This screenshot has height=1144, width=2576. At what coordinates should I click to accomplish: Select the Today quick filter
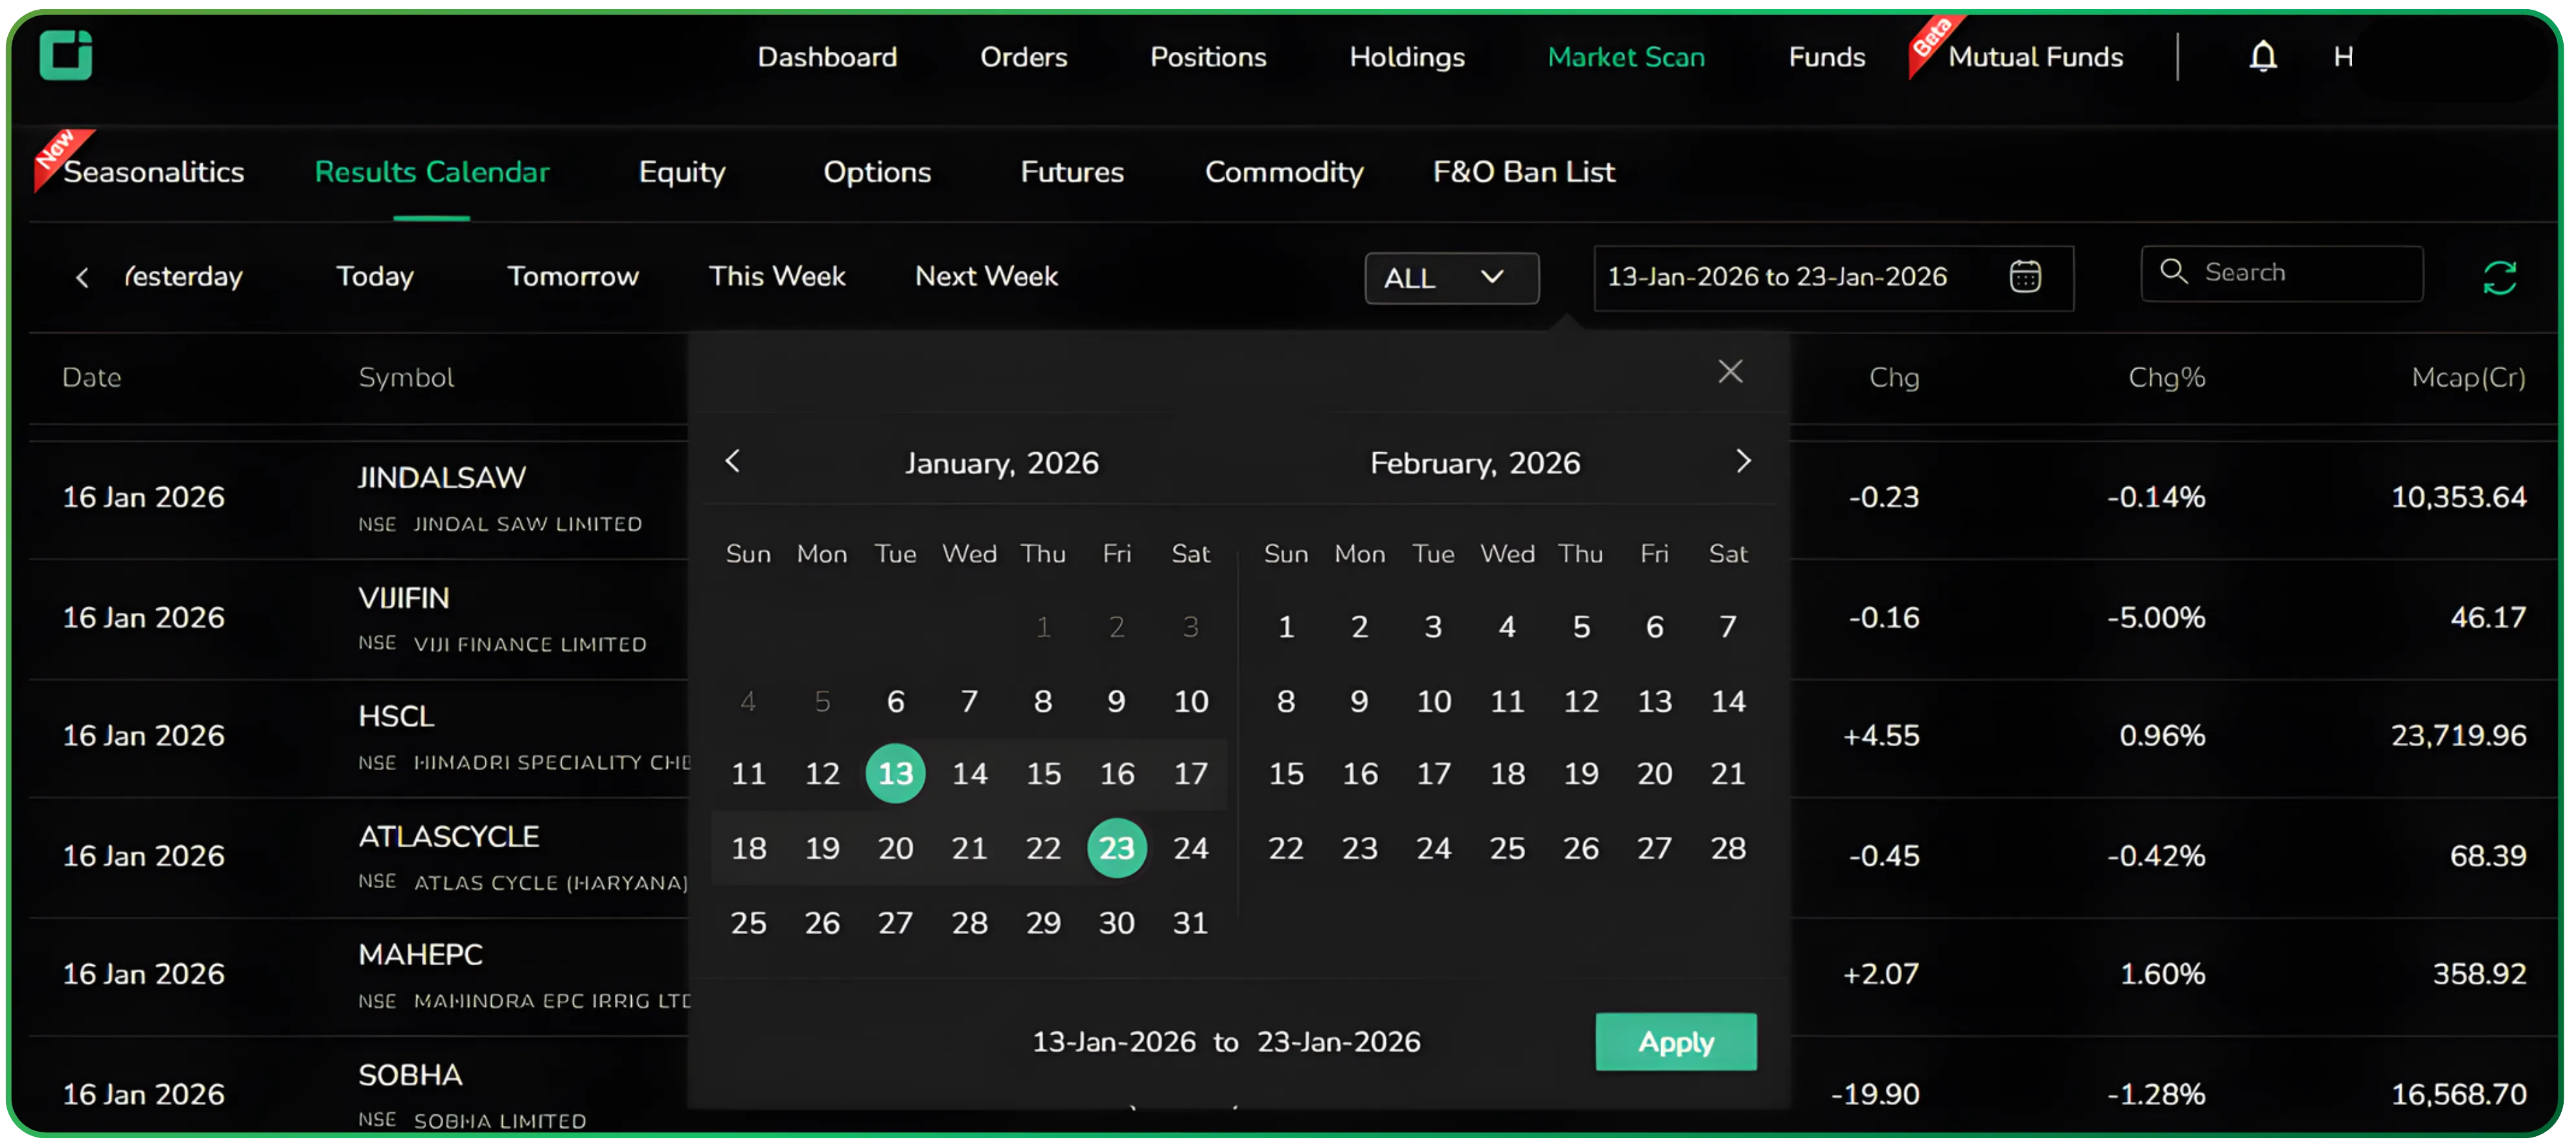[374, 276]
